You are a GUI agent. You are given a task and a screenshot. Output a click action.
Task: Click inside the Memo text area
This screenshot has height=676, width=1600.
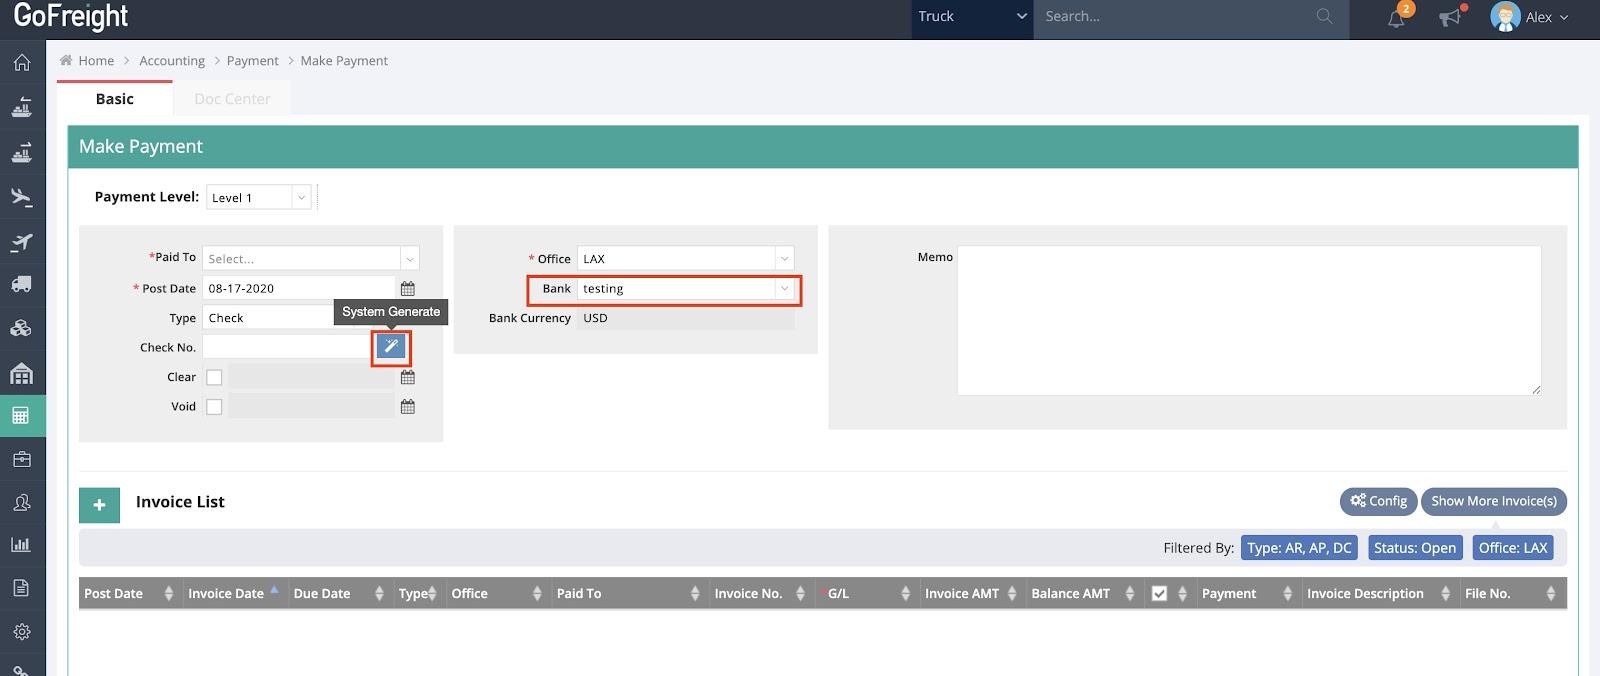pos(1248,320)
